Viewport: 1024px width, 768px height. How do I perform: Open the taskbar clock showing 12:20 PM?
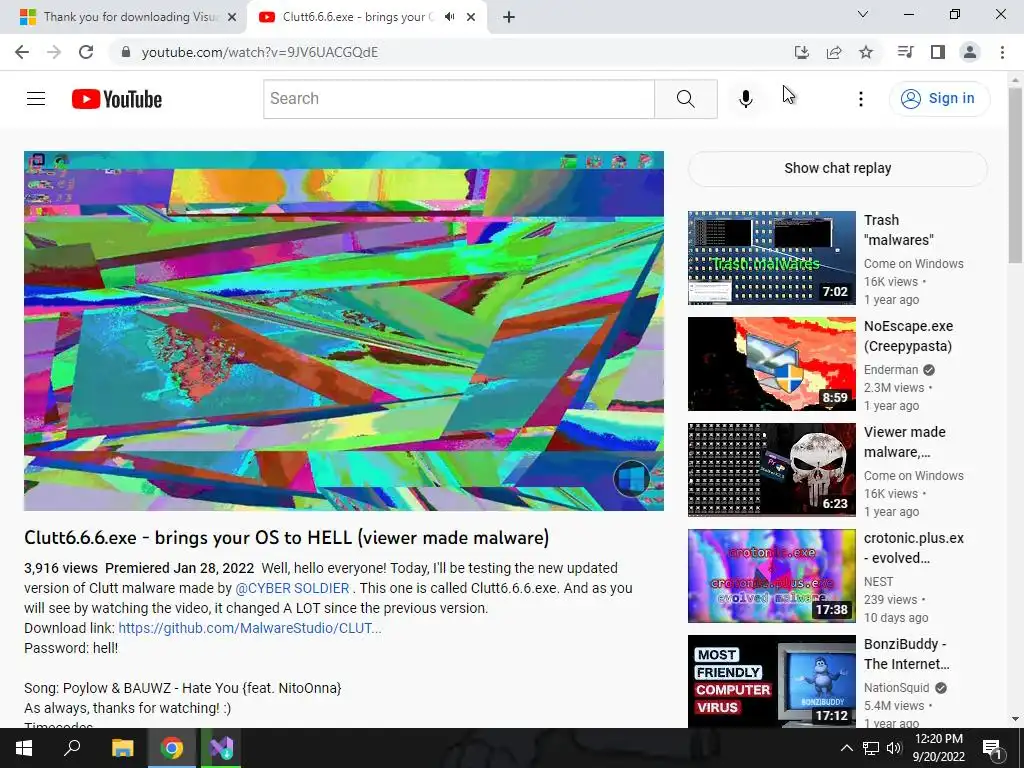(x=938, y=748)
